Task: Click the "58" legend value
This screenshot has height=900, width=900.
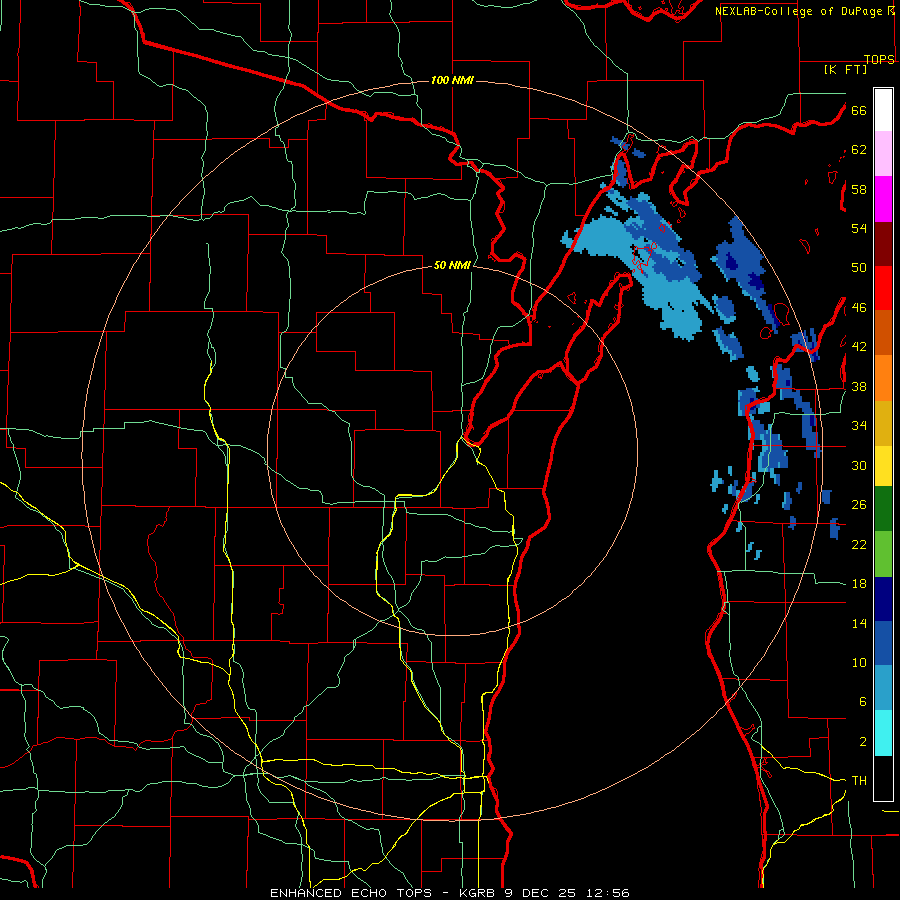Action: 859,189
